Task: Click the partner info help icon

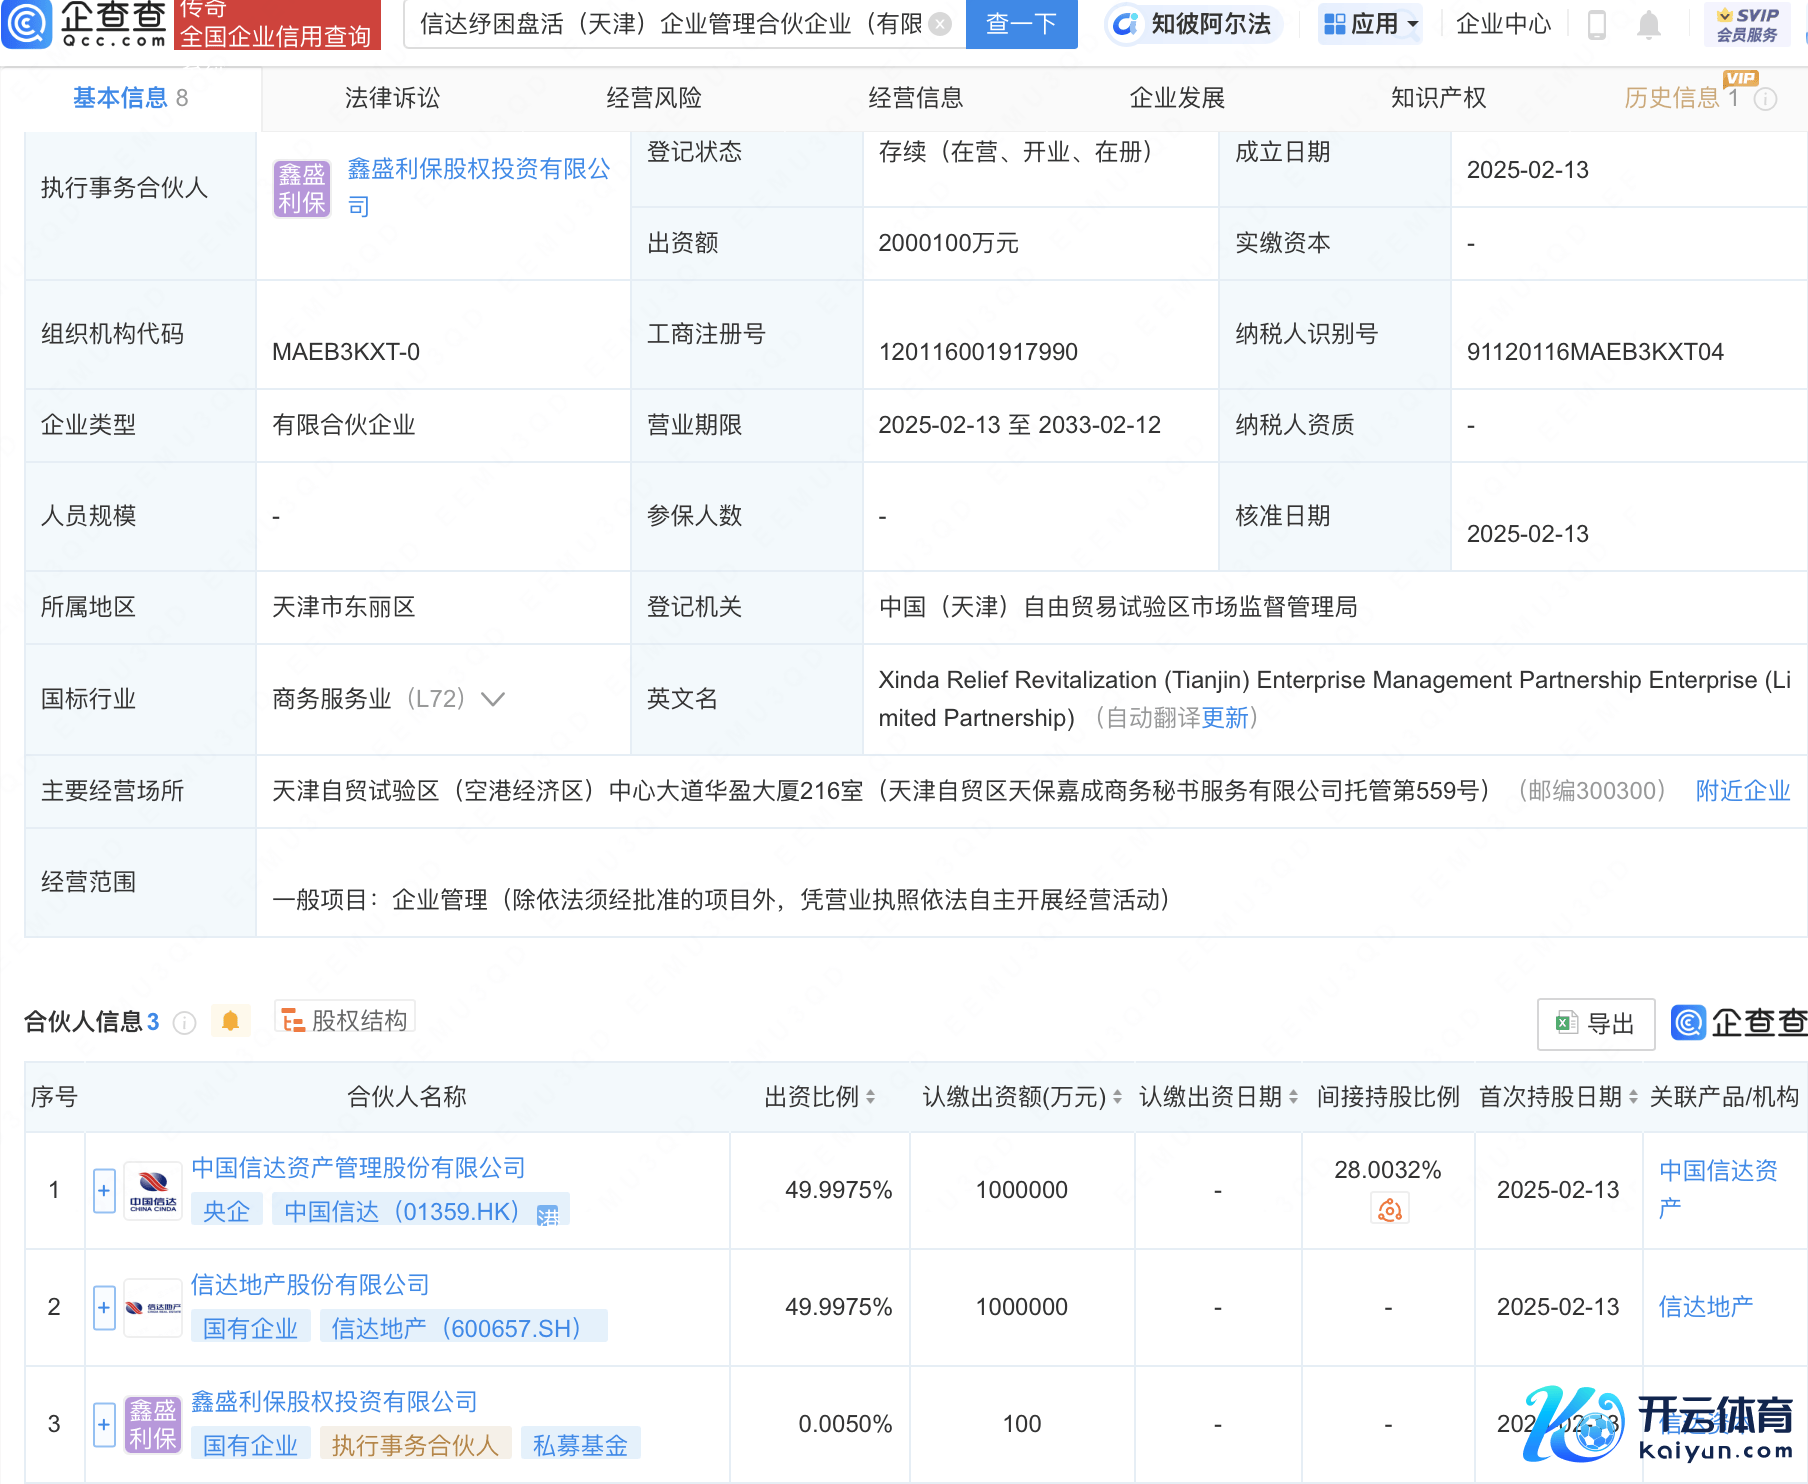Action: [184, 1022]
